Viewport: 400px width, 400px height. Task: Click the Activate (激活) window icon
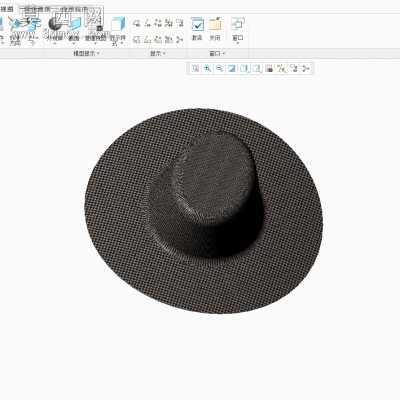pyautogui.click(x=197, y=24)
